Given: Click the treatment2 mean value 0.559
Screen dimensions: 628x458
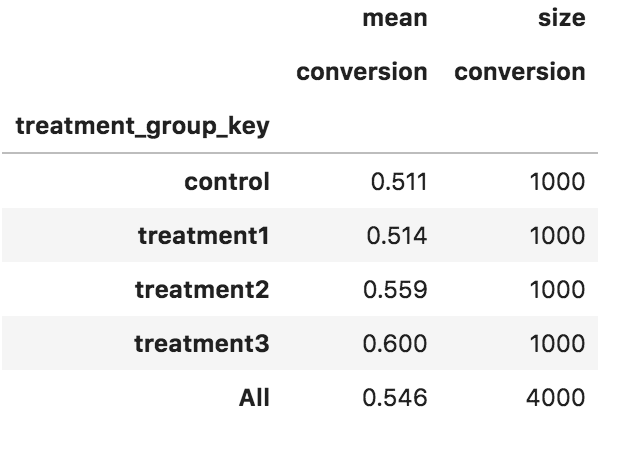Looking at the screenshot, I should click(395, 290).
